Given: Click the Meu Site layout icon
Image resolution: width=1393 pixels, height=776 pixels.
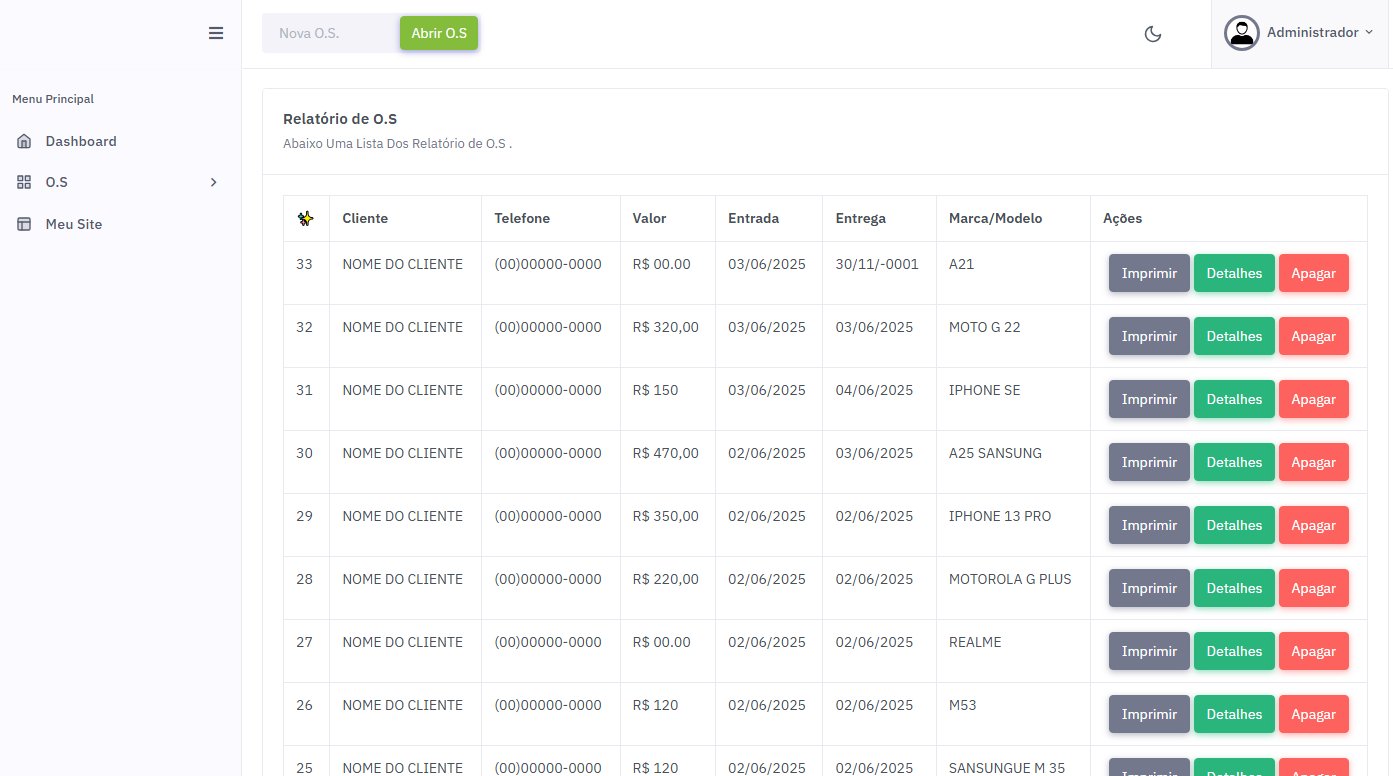Looking at the screenshot, I should pyautogui.click(x=25, y=225).
